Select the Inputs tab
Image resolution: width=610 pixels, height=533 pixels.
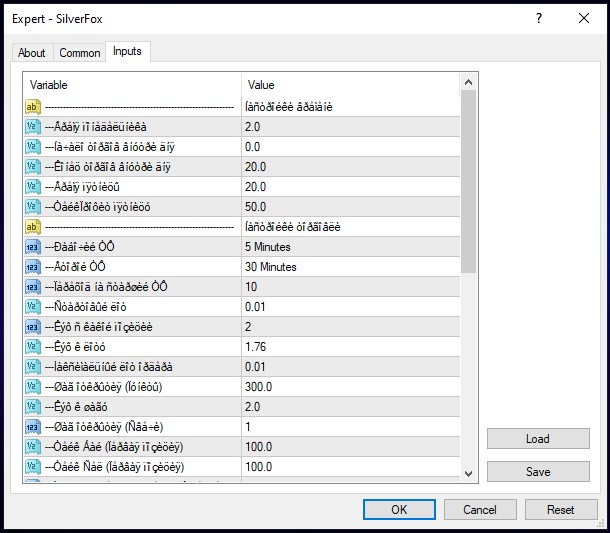[127, 51]
